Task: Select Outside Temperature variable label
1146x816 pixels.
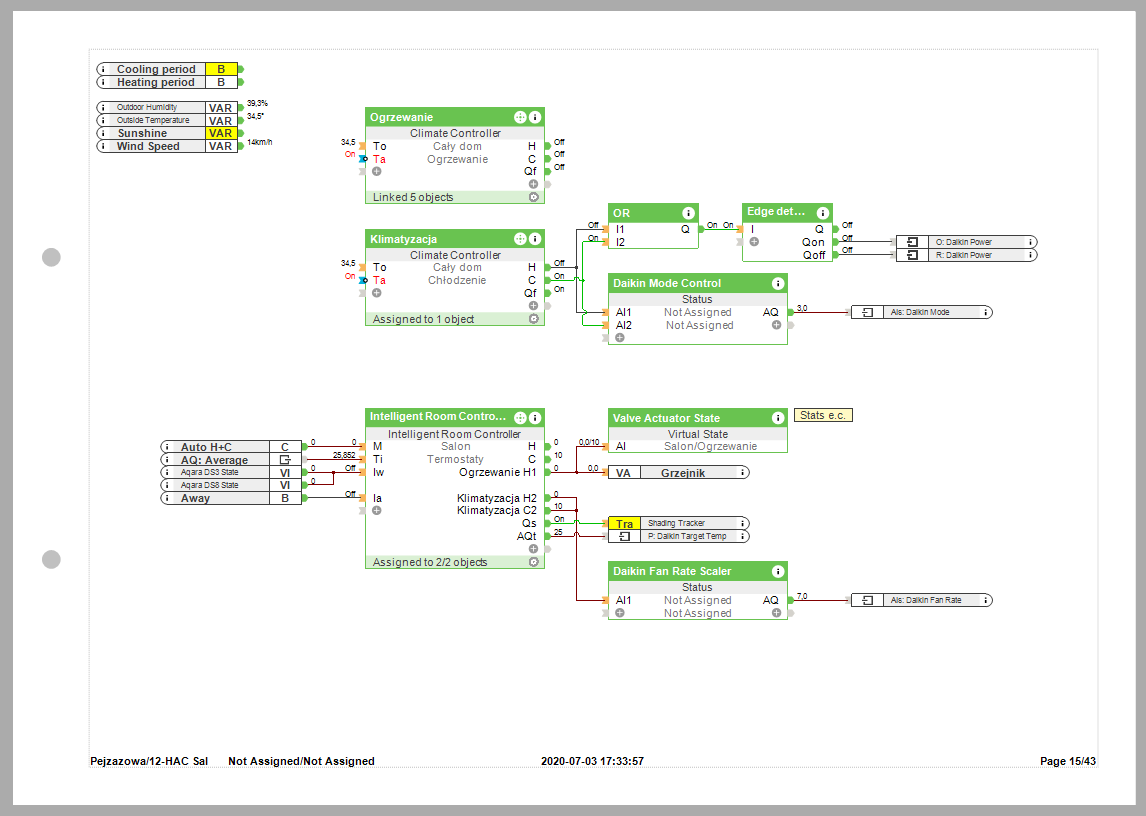Action: click(x=153, y=121)
